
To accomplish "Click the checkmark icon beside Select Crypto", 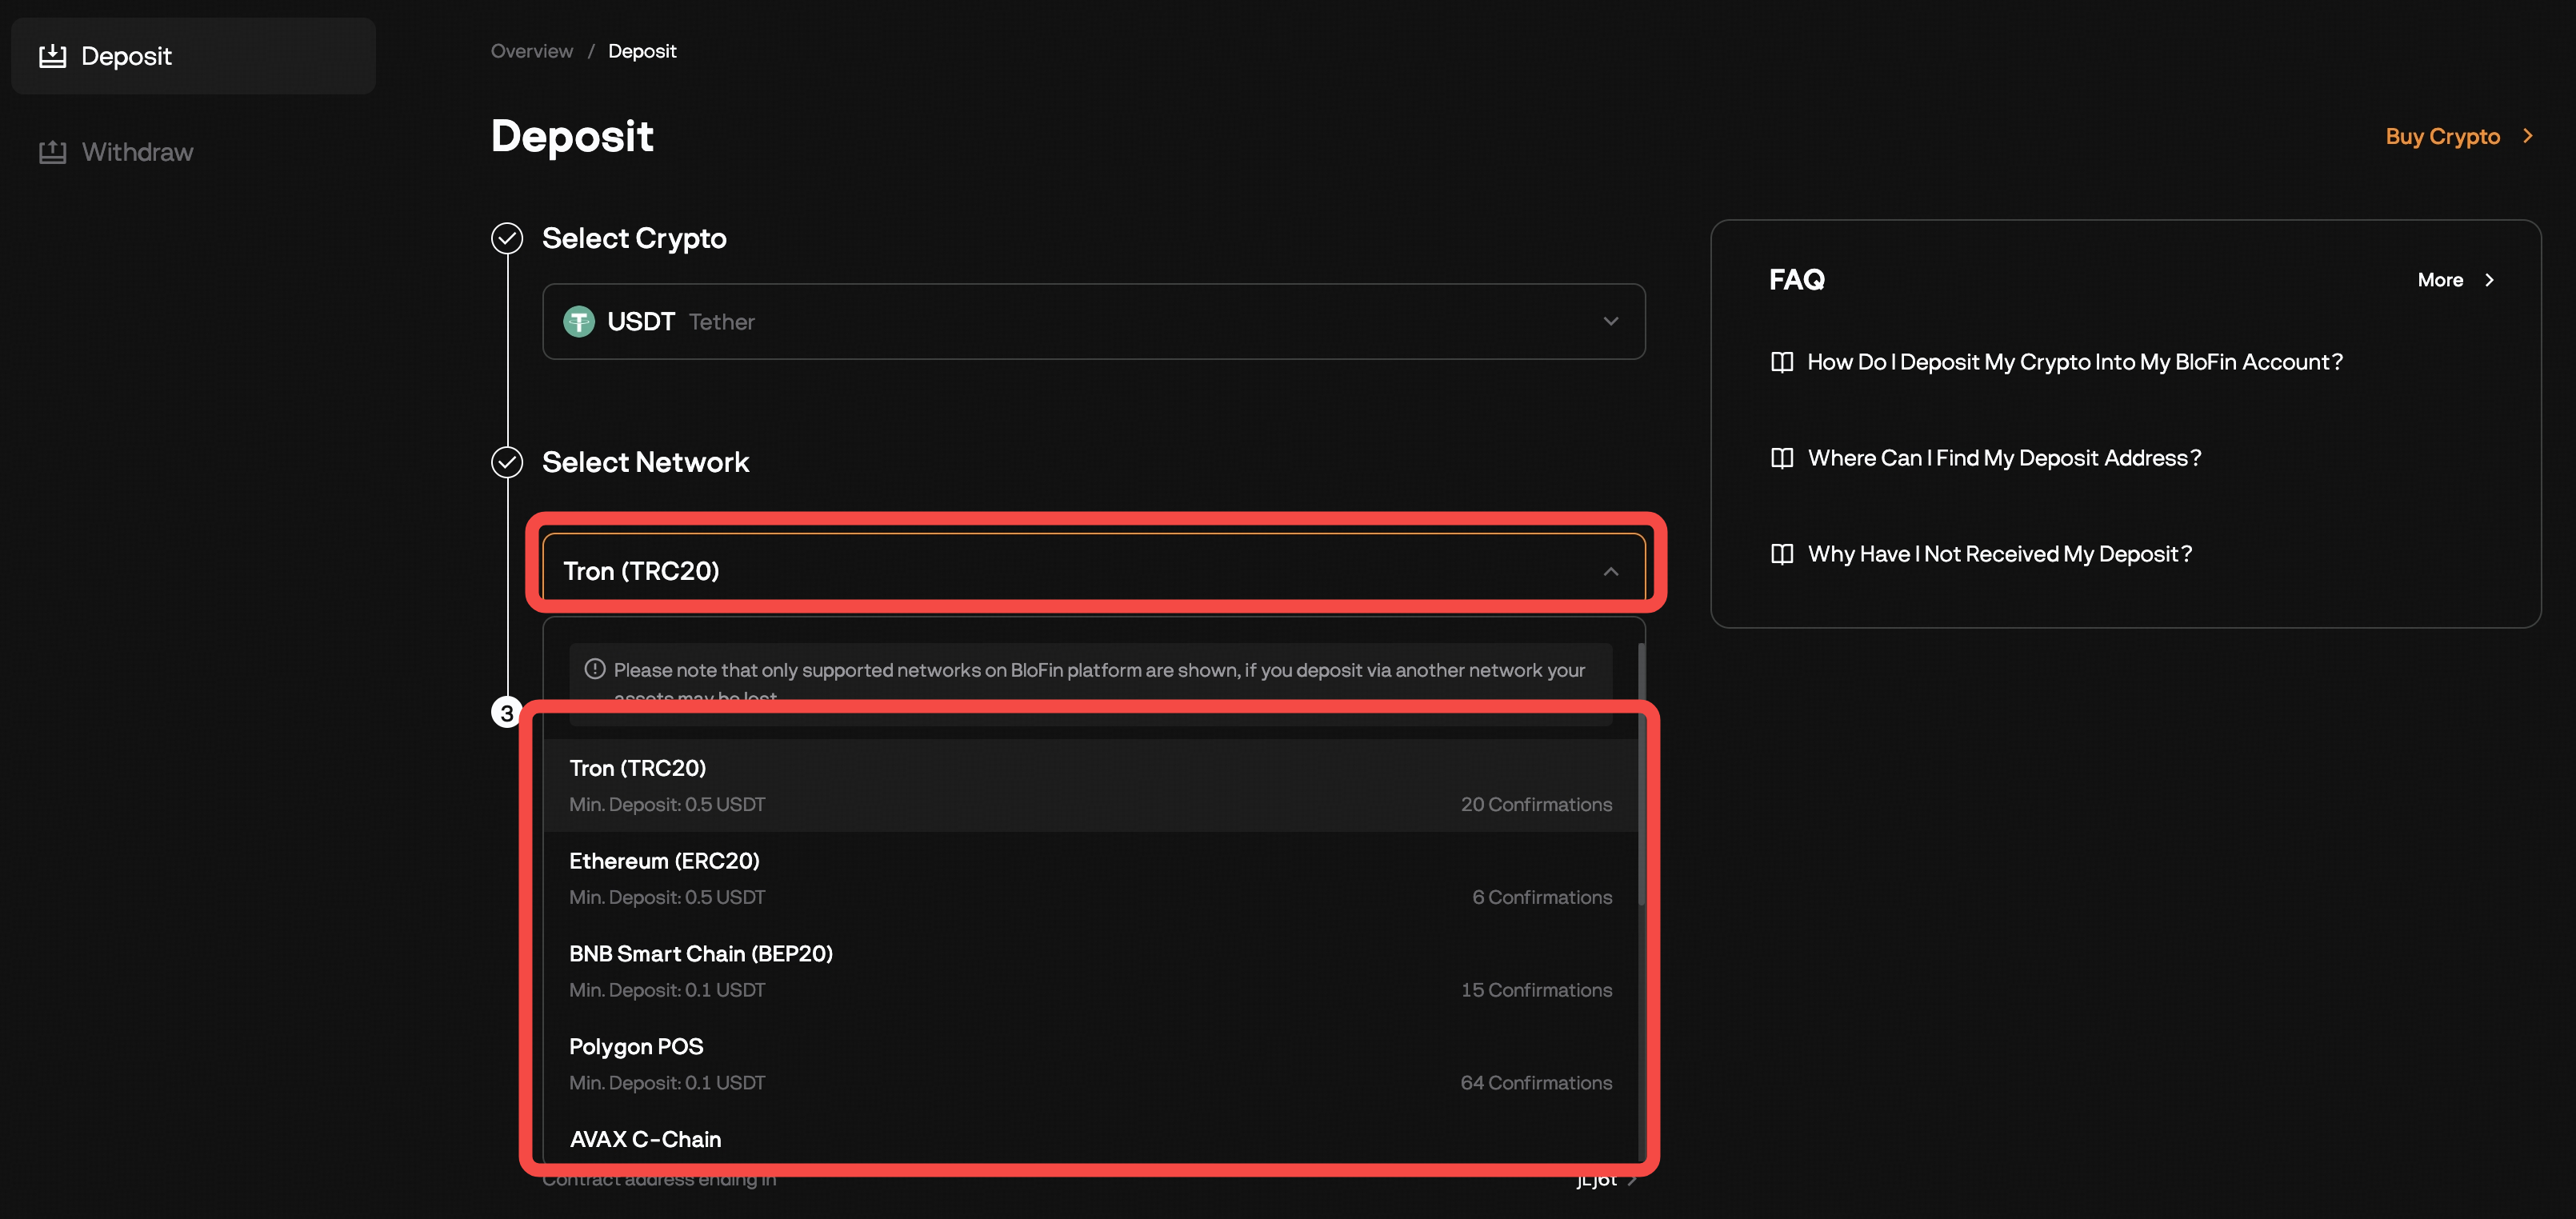I will coord(507,239).
